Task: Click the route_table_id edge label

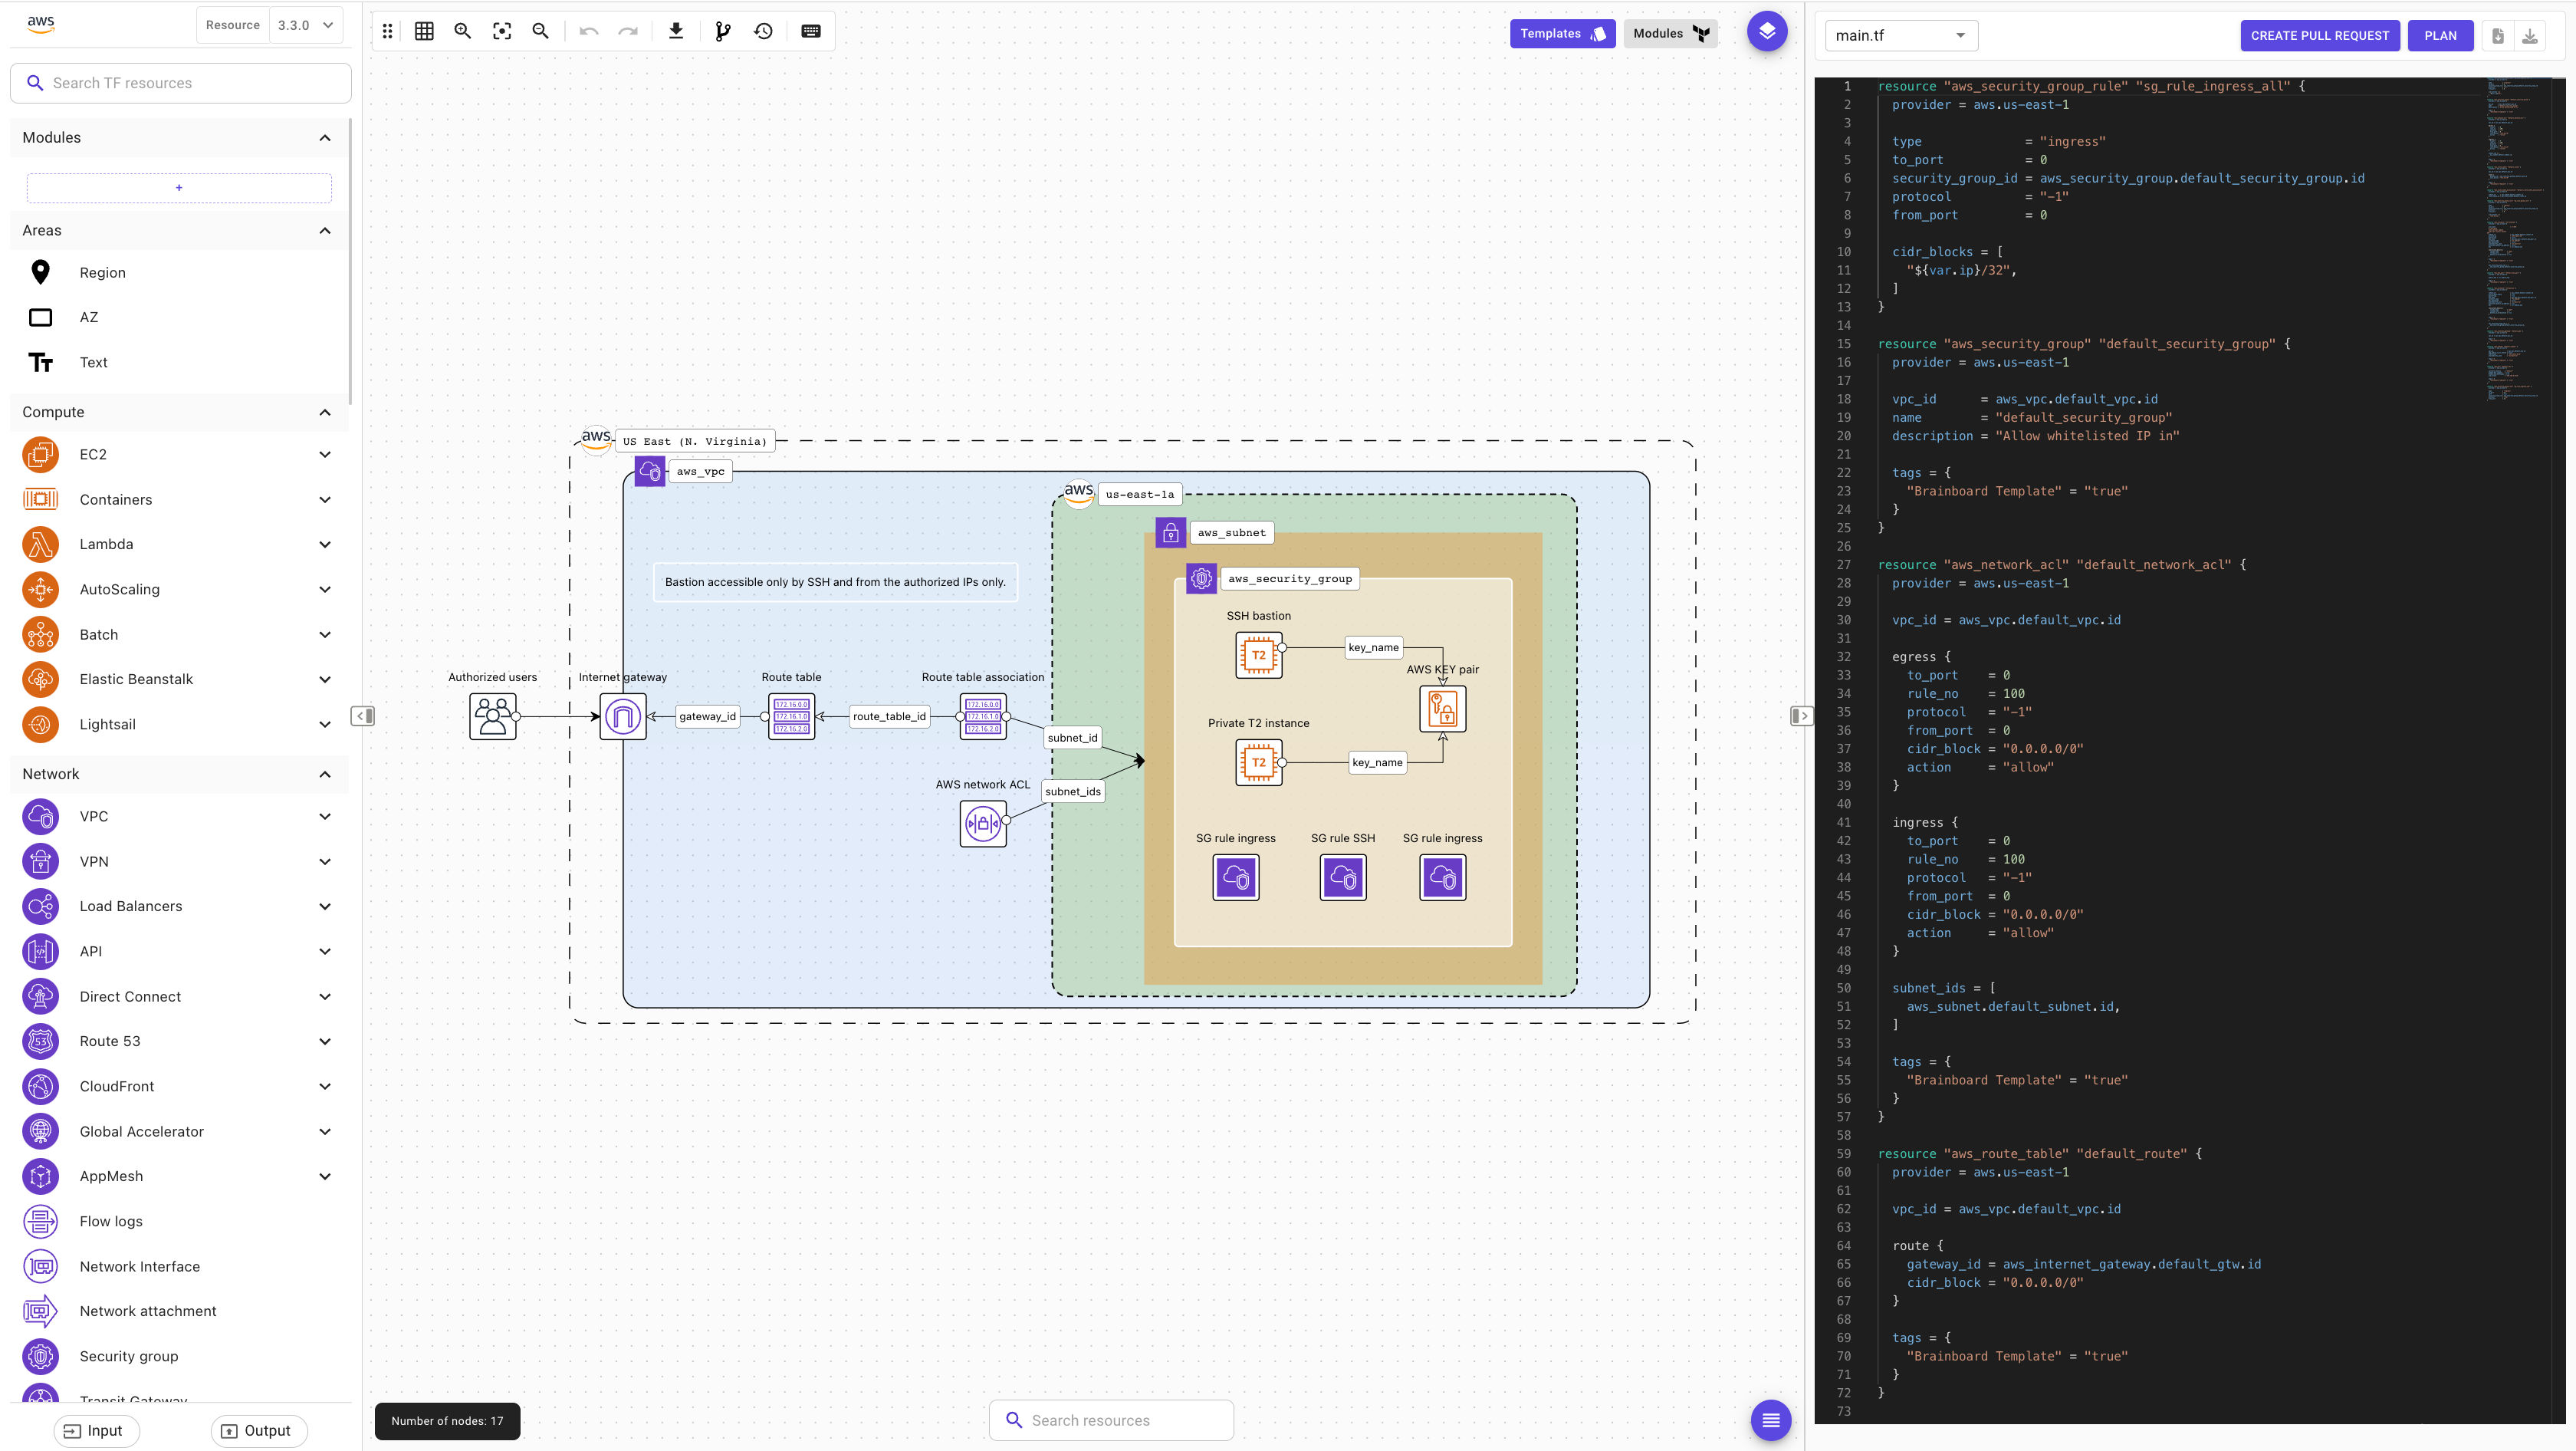Action: [889, 716]
